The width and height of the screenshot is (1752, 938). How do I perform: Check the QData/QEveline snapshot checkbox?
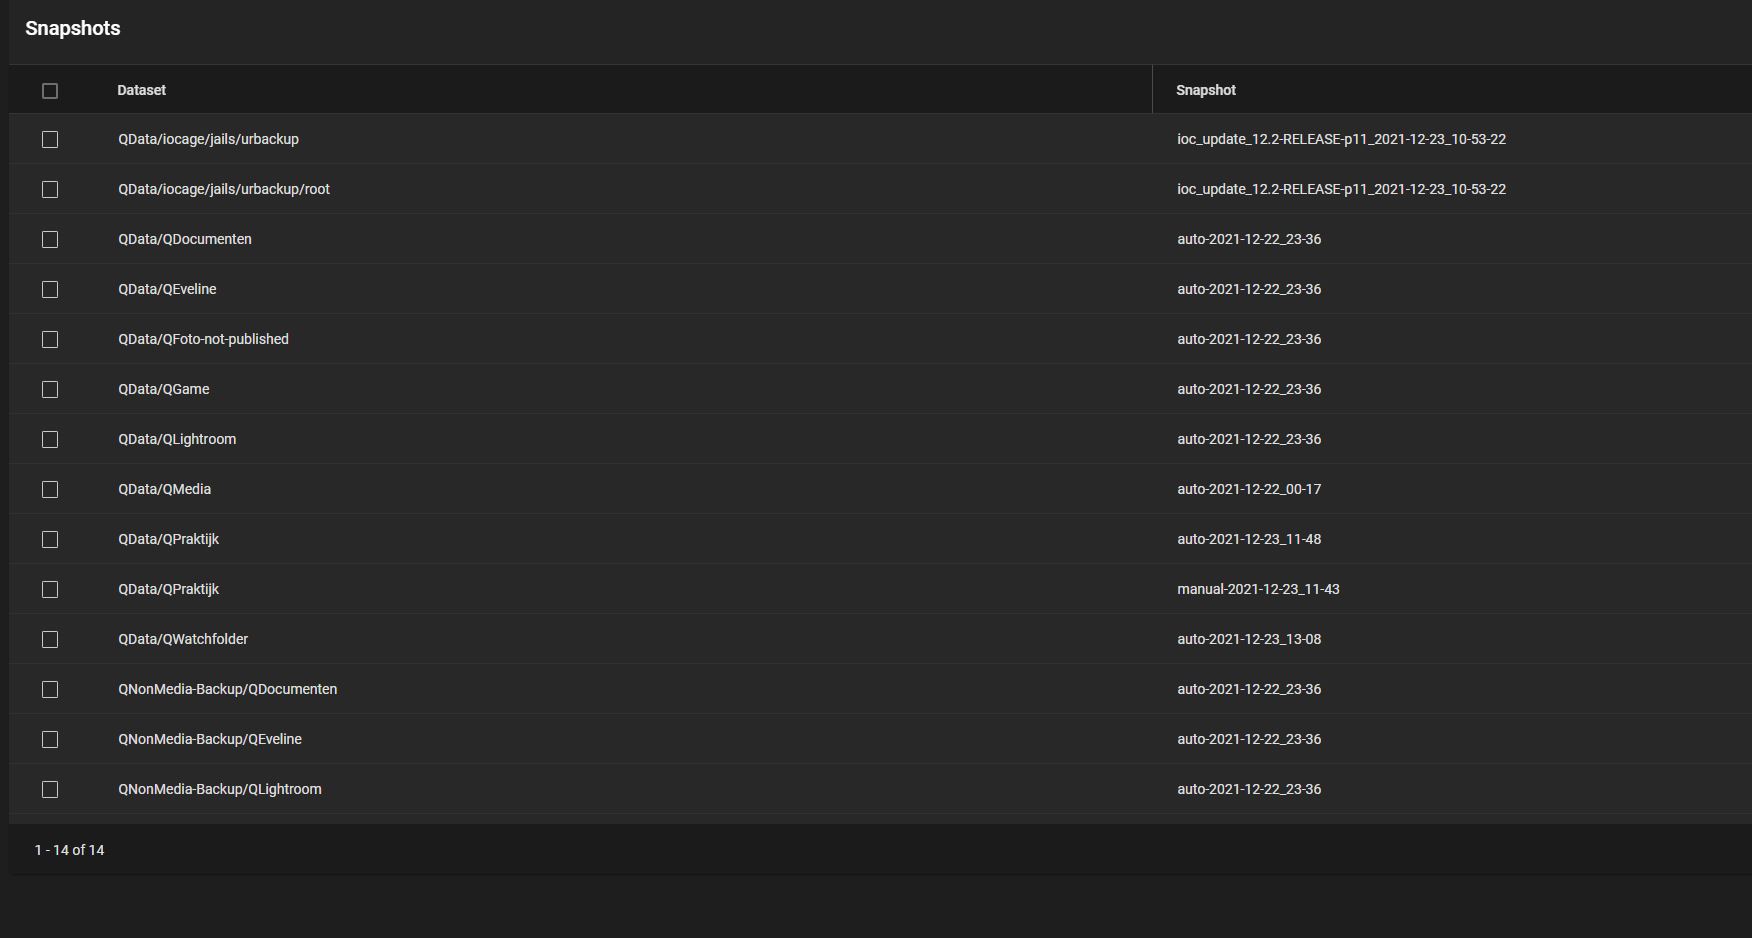50,289
